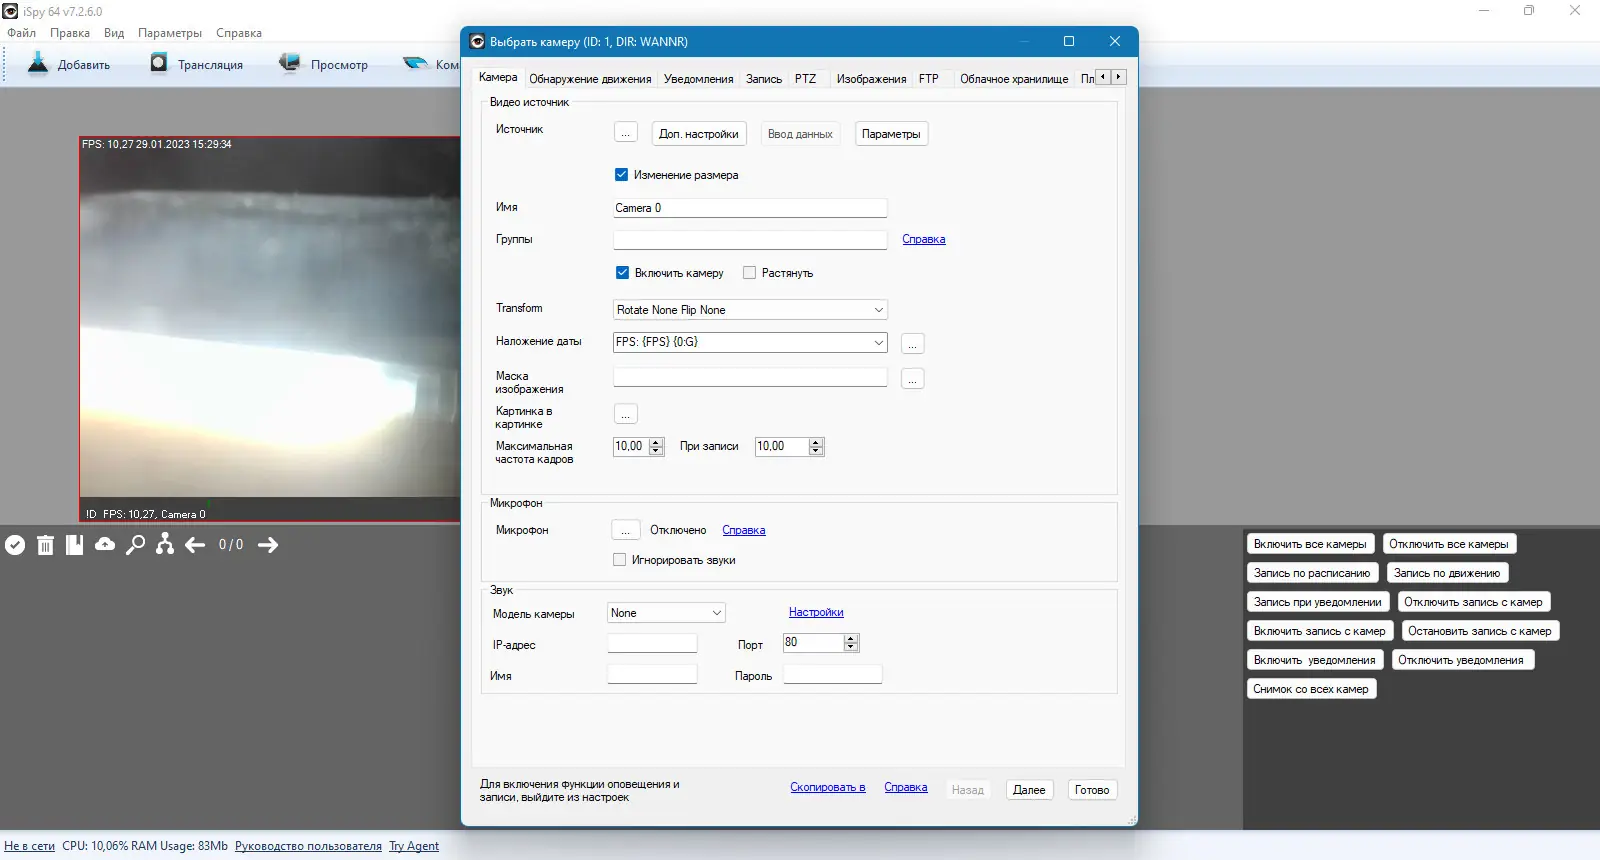
Task: Click the Снимок со всех камер button
Action: (x=1311, y=689)
